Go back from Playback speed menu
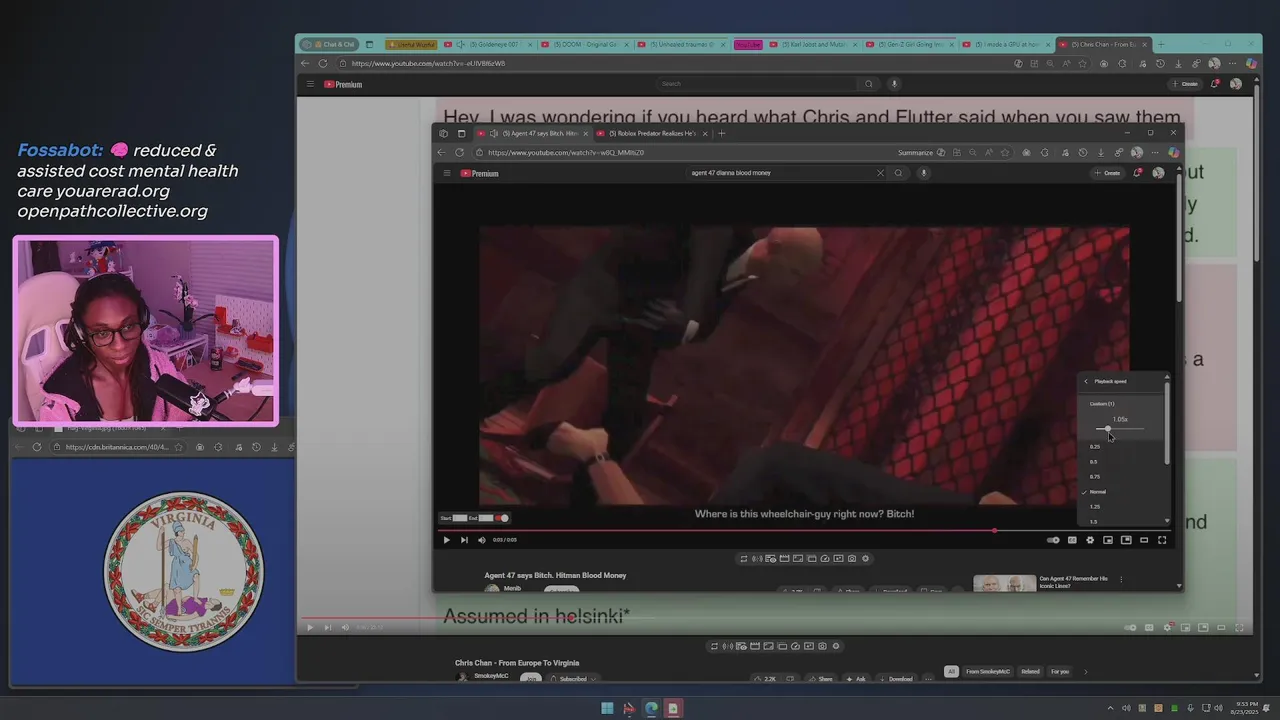Image resolution: width=1280 pixels, height=720 pixels. pos(1086,381)
